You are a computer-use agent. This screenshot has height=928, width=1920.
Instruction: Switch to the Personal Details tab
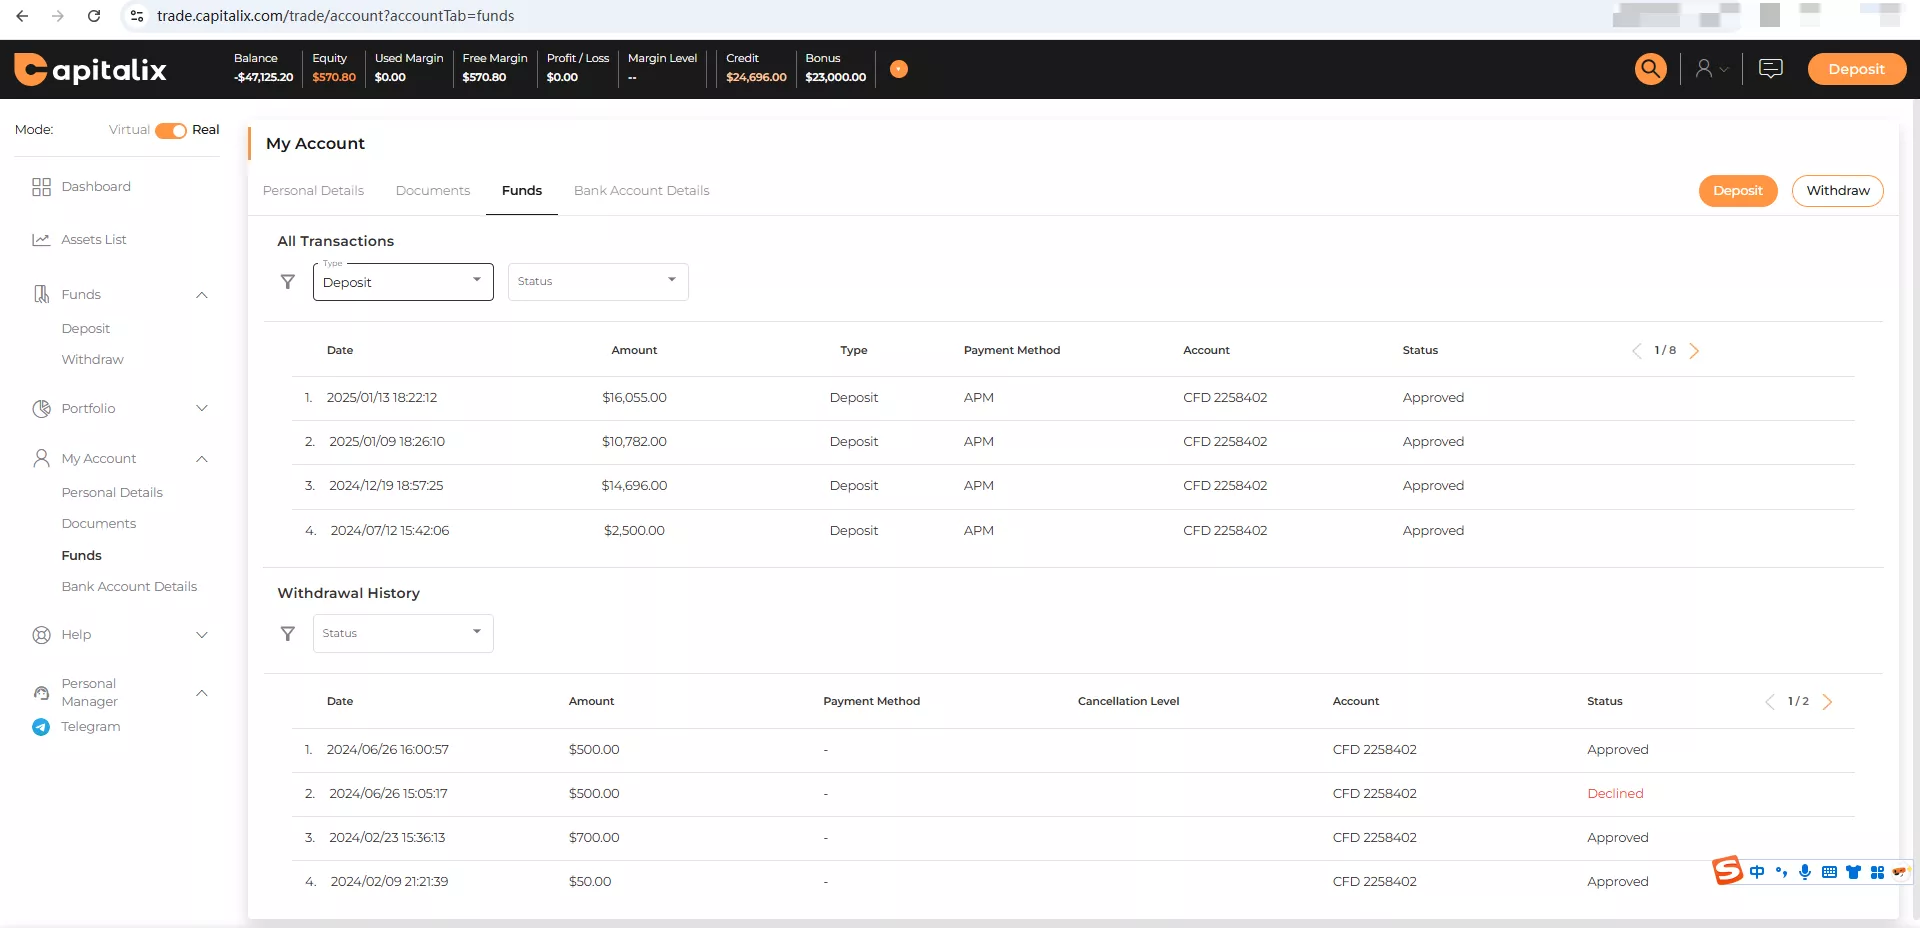click(x=313, y=191)
